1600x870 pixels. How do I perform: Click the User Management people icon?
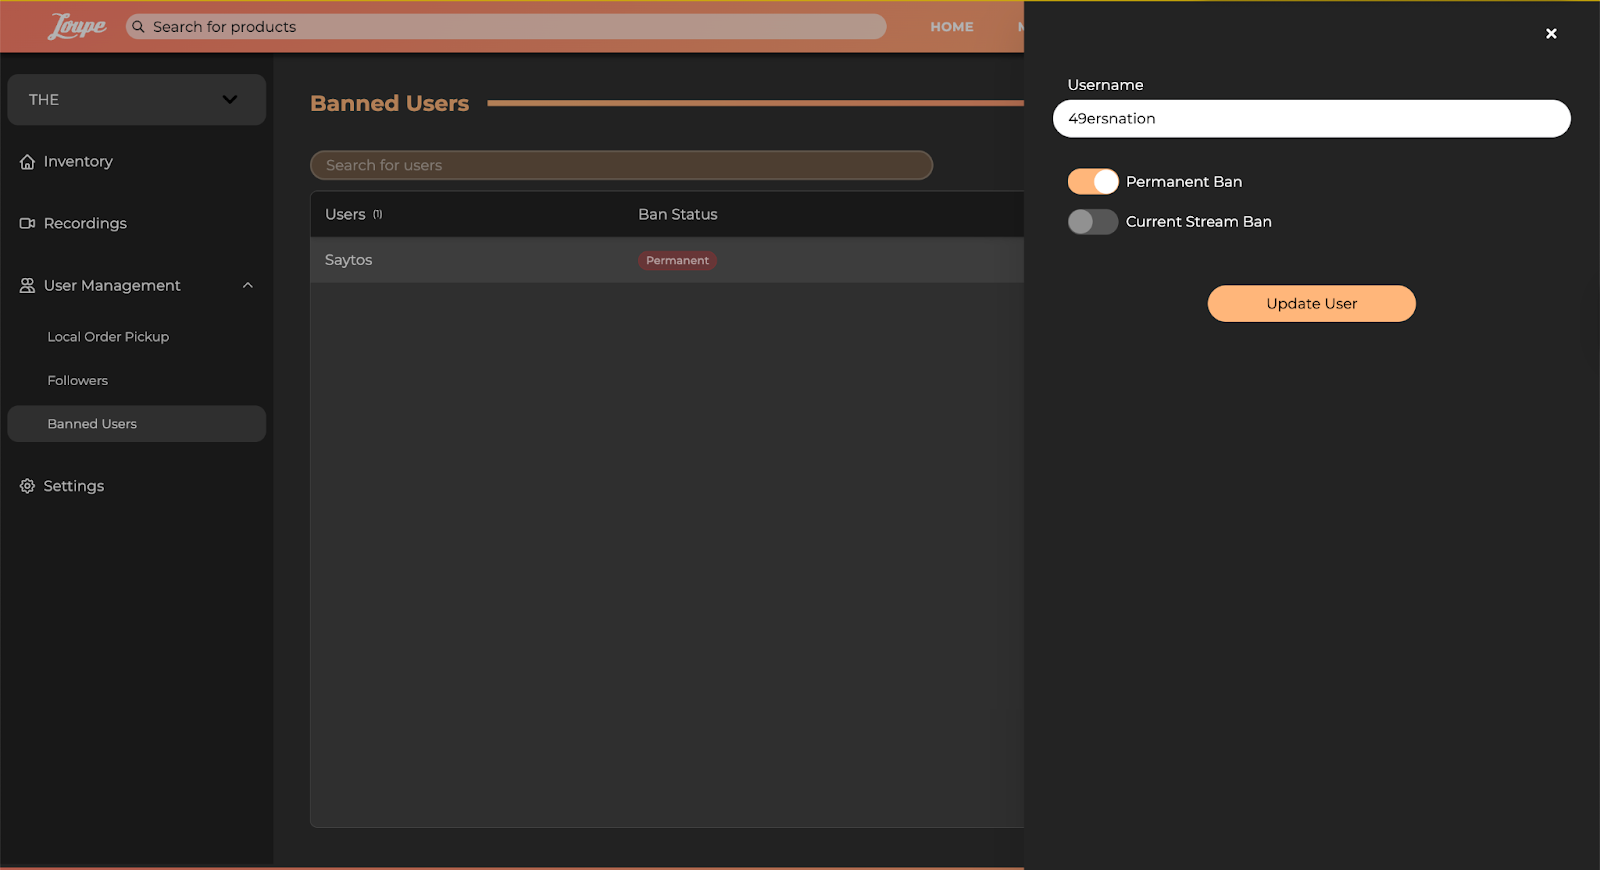(27, 286)
